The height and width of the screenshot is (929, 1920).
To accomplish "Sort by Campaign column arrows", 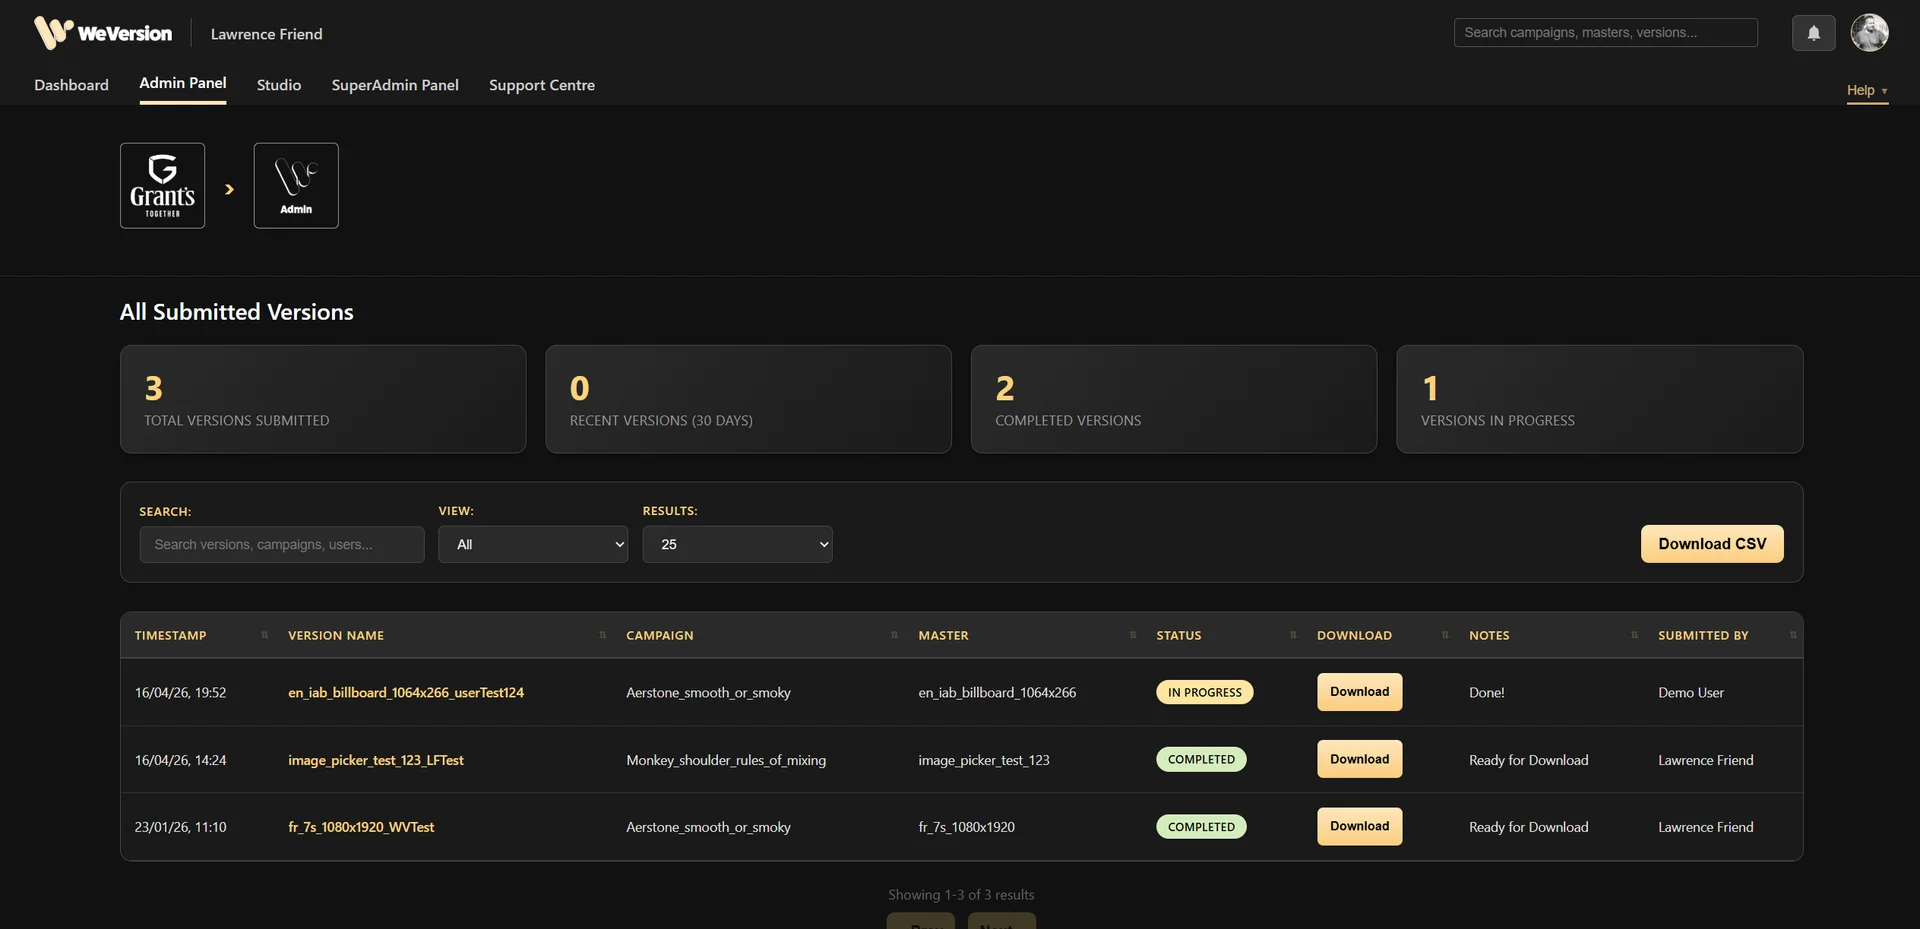I will pos(894,635).
